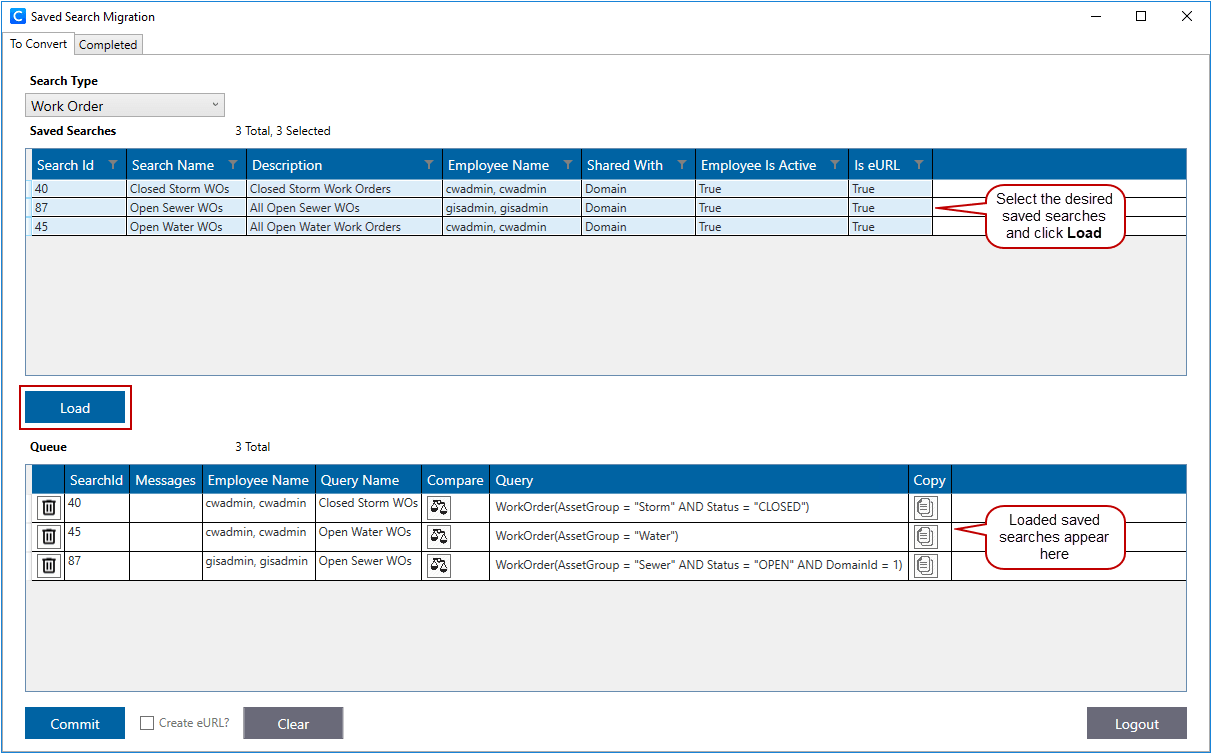Click the Storm CLOSED query text in queue
Viewport: 1212px width, 754px height.
[652, 507]
